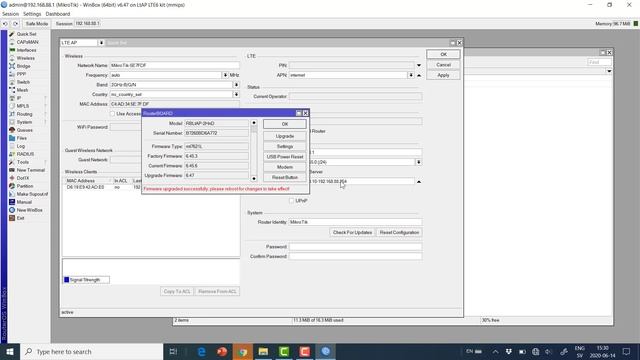640x360 pixels.
Task: Click the redo arrow in the toolbar
Action: coord(16,24)
